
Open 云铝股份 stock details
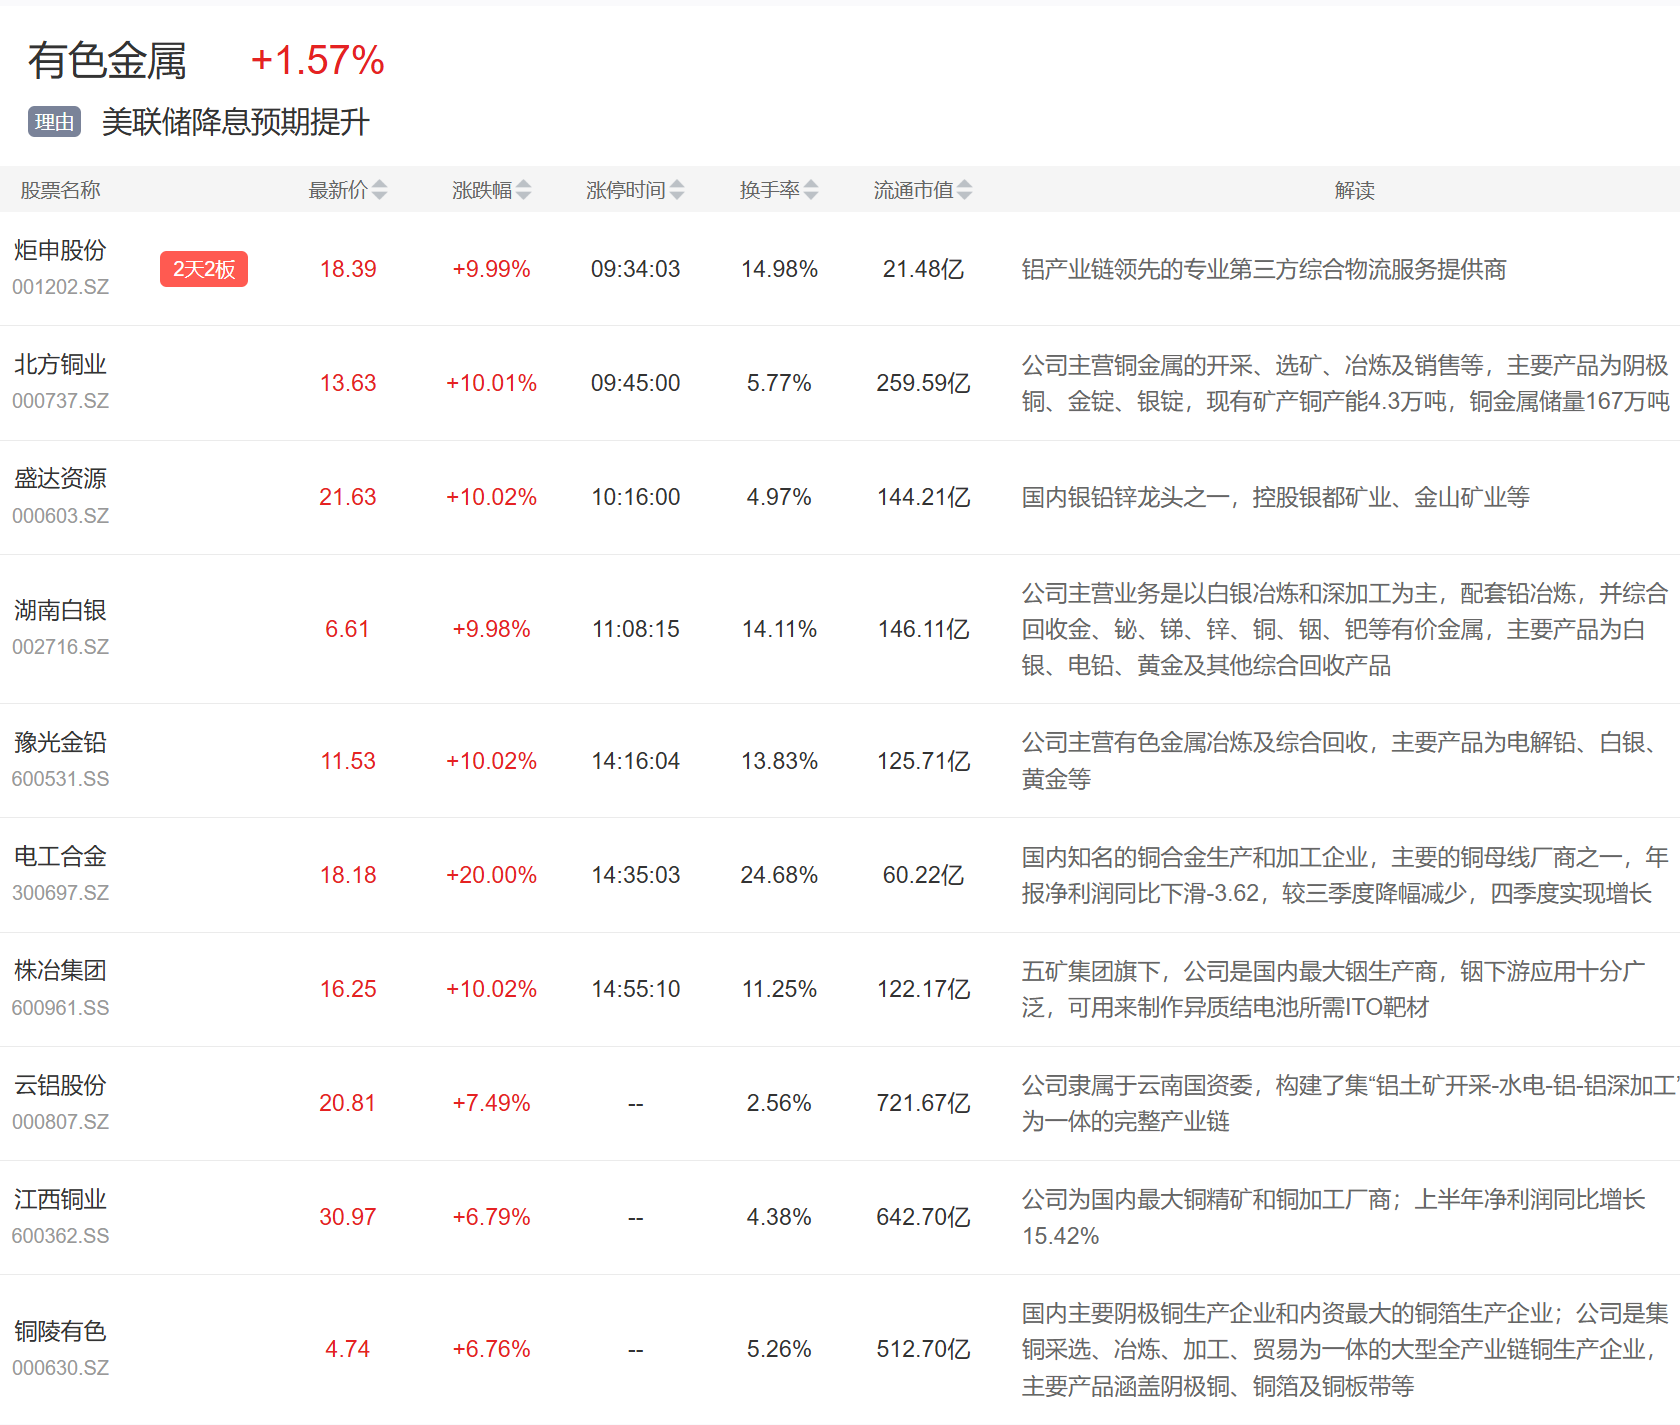pos(60,1085)
